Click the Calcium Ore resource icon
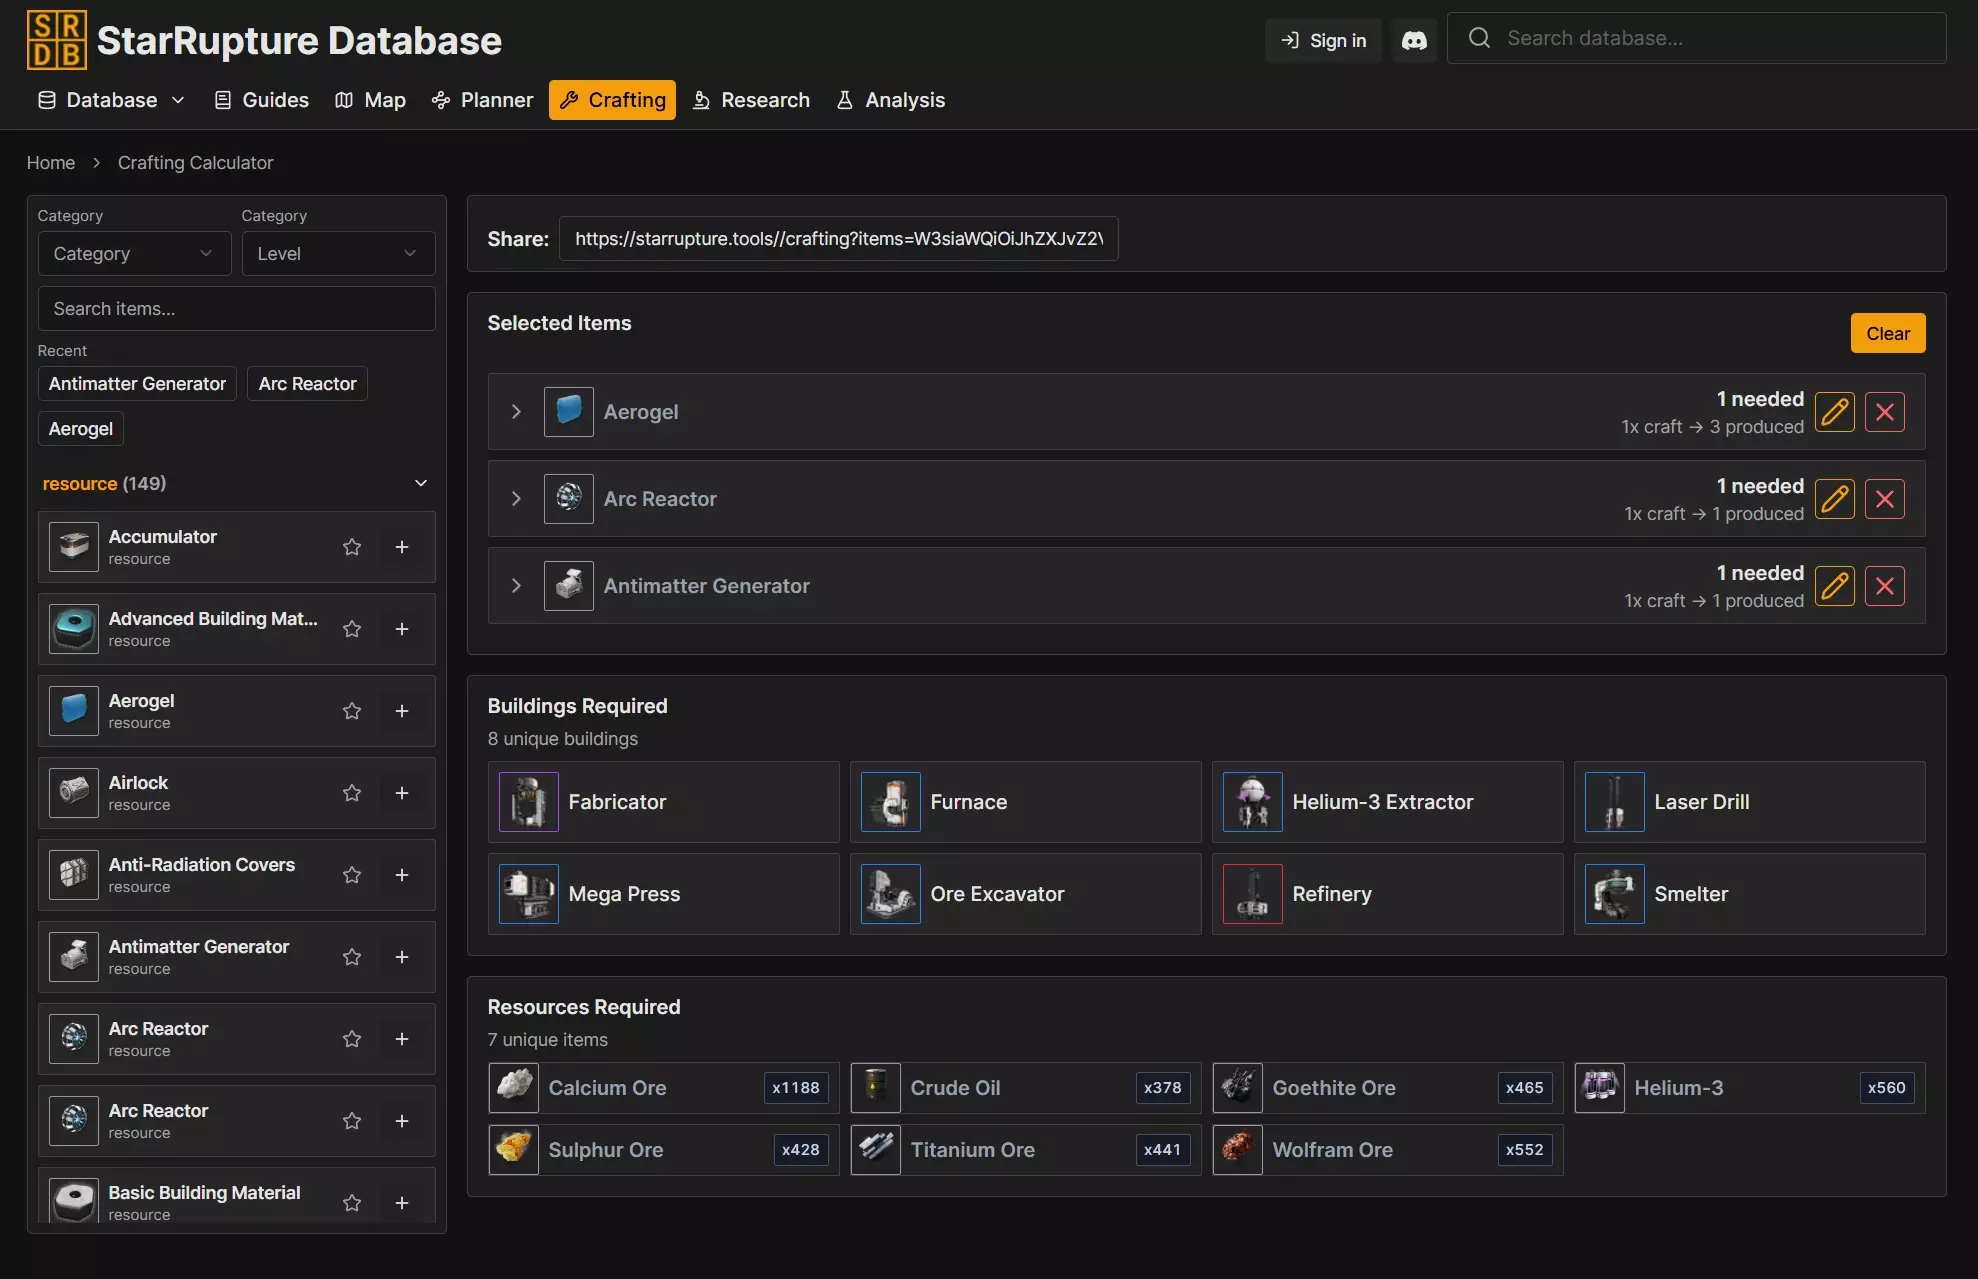Viewport: 1978px width, 1279px height. coord(514,1088)
